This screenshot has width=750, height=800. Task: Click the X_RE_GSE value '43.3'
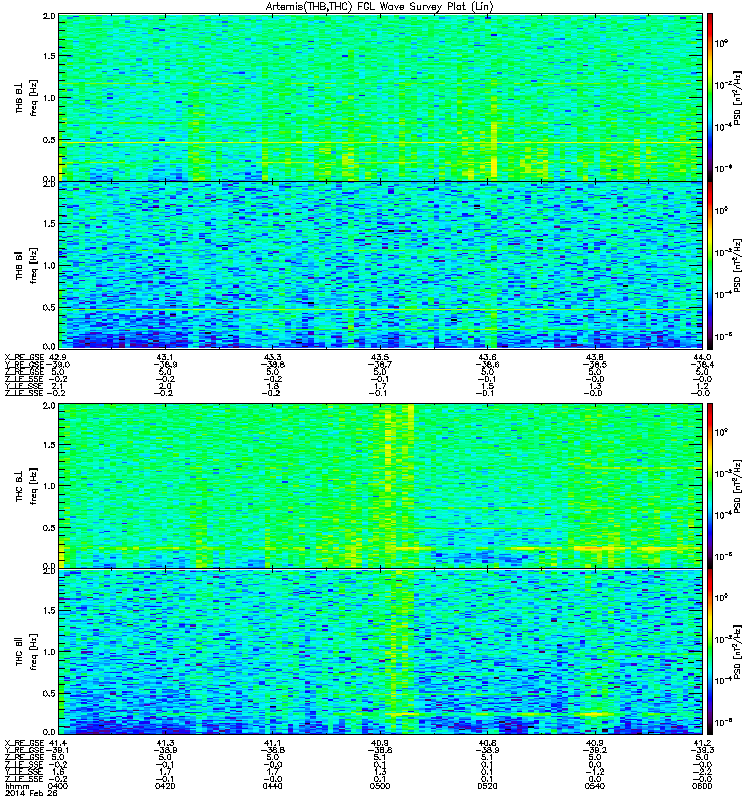(272, 357)
